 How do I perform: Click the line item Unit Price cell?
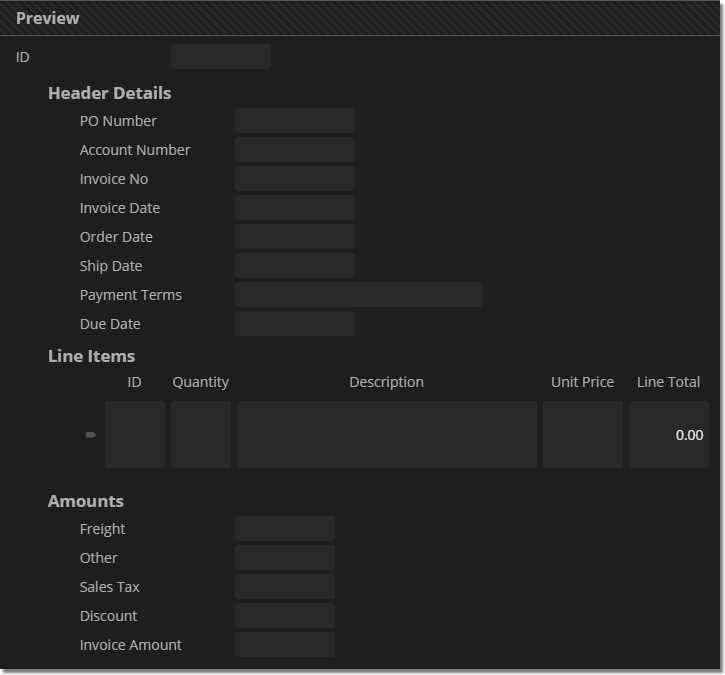(x=583, y=435)
